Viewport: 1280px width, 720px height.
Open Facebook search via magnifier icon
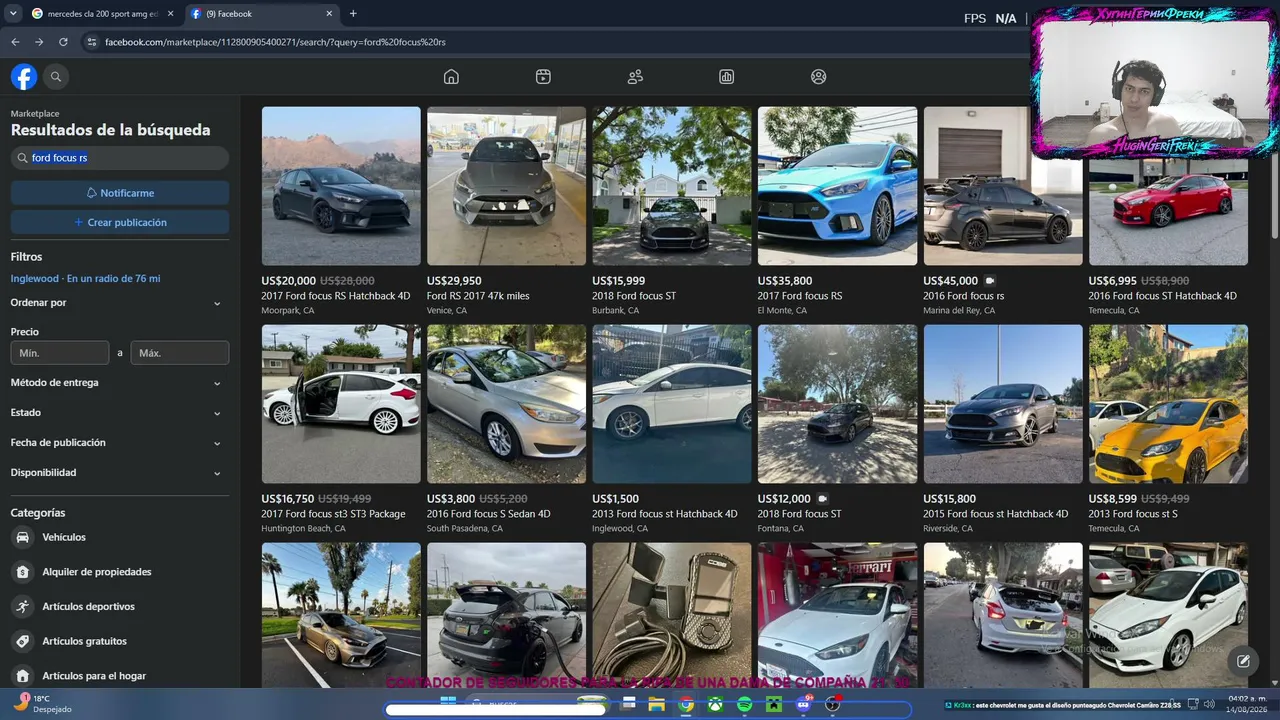[56, 77]
